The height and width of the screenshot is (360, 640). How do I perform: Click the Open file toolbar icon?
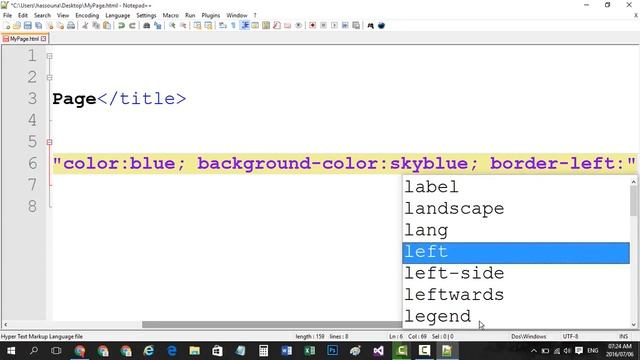tap(17, 26)
